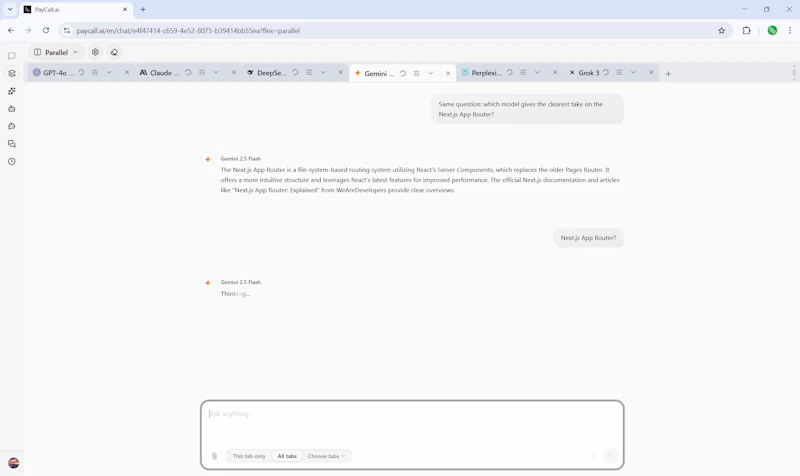Viewport: 800px width, 476px height.
Task: Regenerate response on the GPT-4o tab
Action: point(81,73)
